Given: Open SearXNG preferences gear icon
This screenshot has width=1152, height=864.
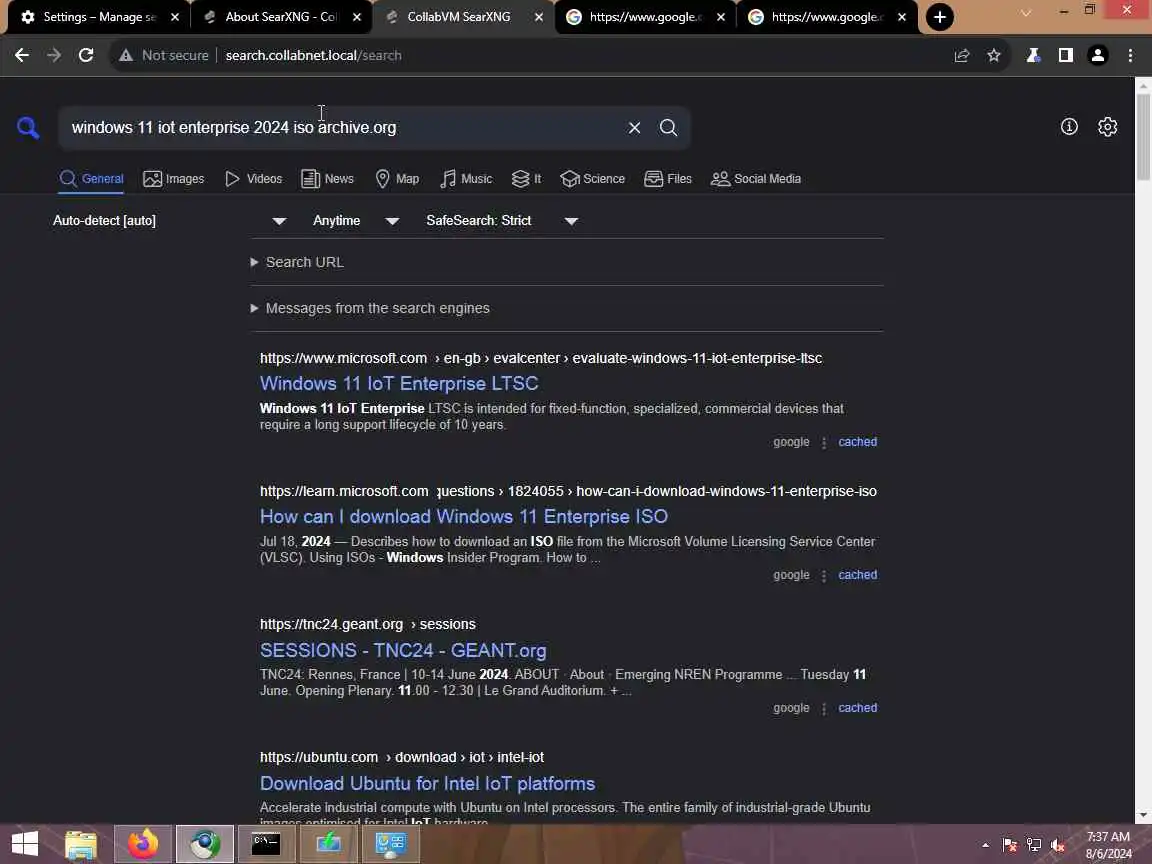Looking at the screenshot, I should coord(1107,127).
